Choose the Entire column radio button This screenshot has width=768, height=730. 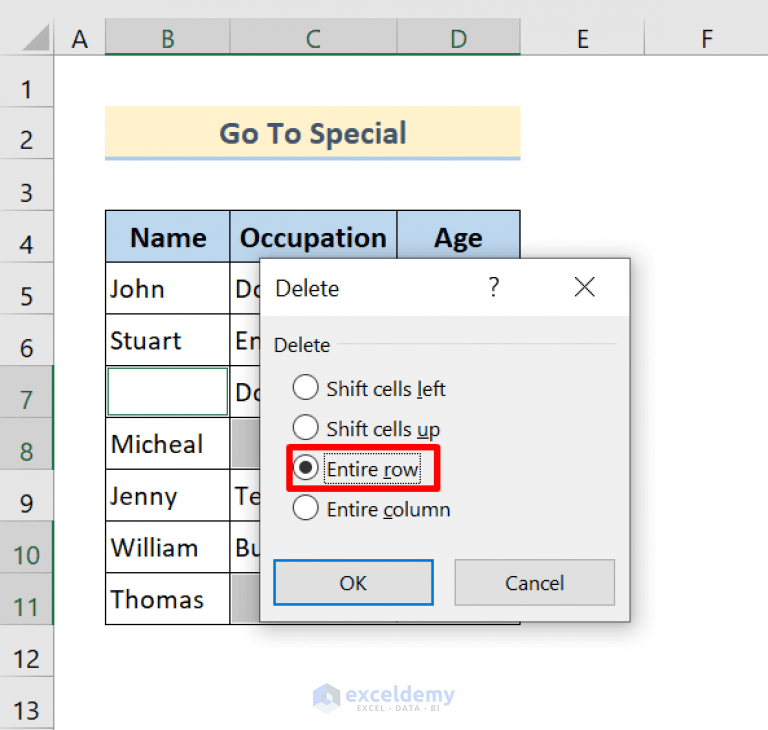coord(306,508)
